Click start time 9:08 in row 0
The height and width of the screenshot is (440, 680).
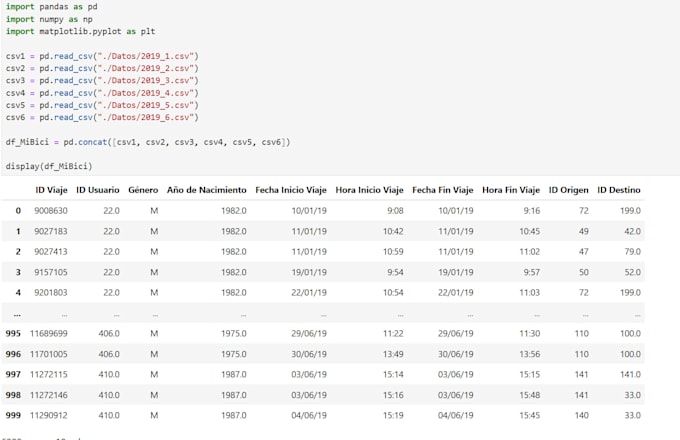pos(395,211)
